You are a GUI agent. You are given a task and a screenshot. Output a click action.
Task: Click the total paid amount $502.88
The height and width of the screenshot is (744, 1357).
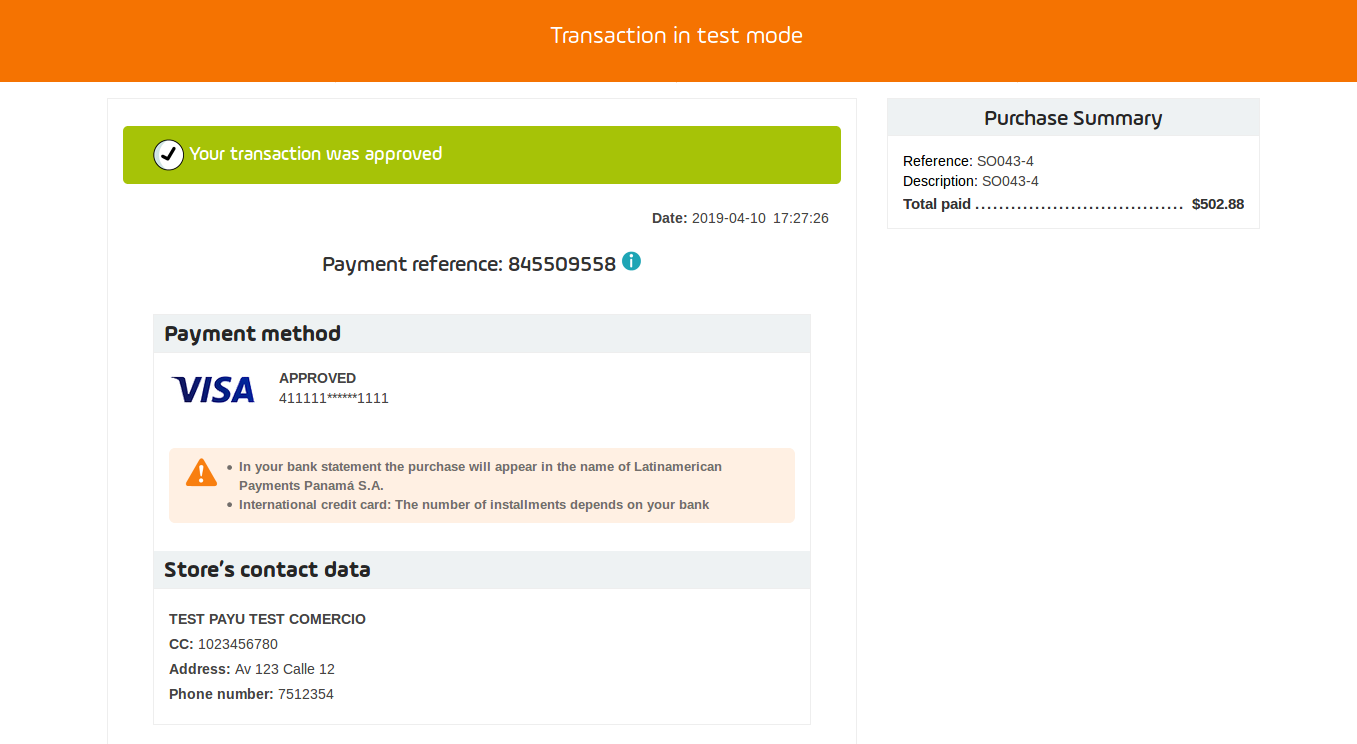click(1217, 204)
